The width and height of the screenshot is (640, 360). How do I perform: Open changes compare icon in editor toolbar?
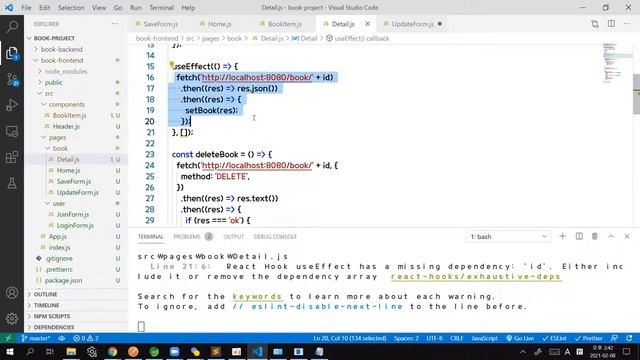595,24
